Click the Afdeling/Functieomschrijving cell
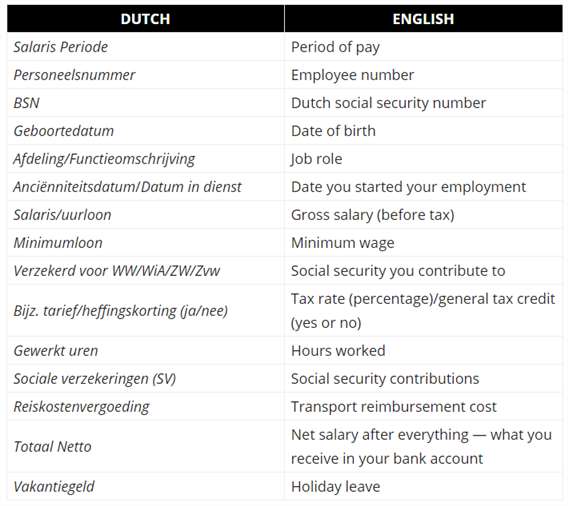This screenshot has height=506, width=568. 146,159
